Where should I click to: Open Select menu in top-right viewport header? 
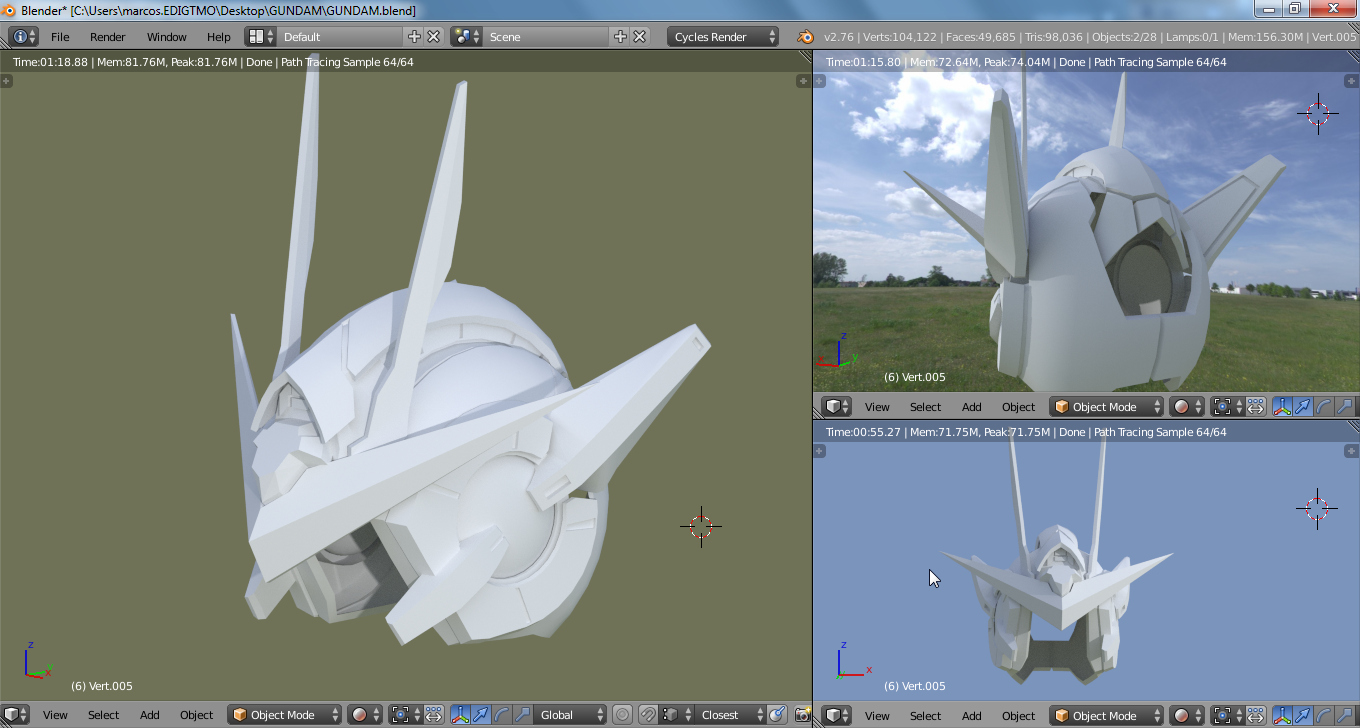(x=925, y=407)
